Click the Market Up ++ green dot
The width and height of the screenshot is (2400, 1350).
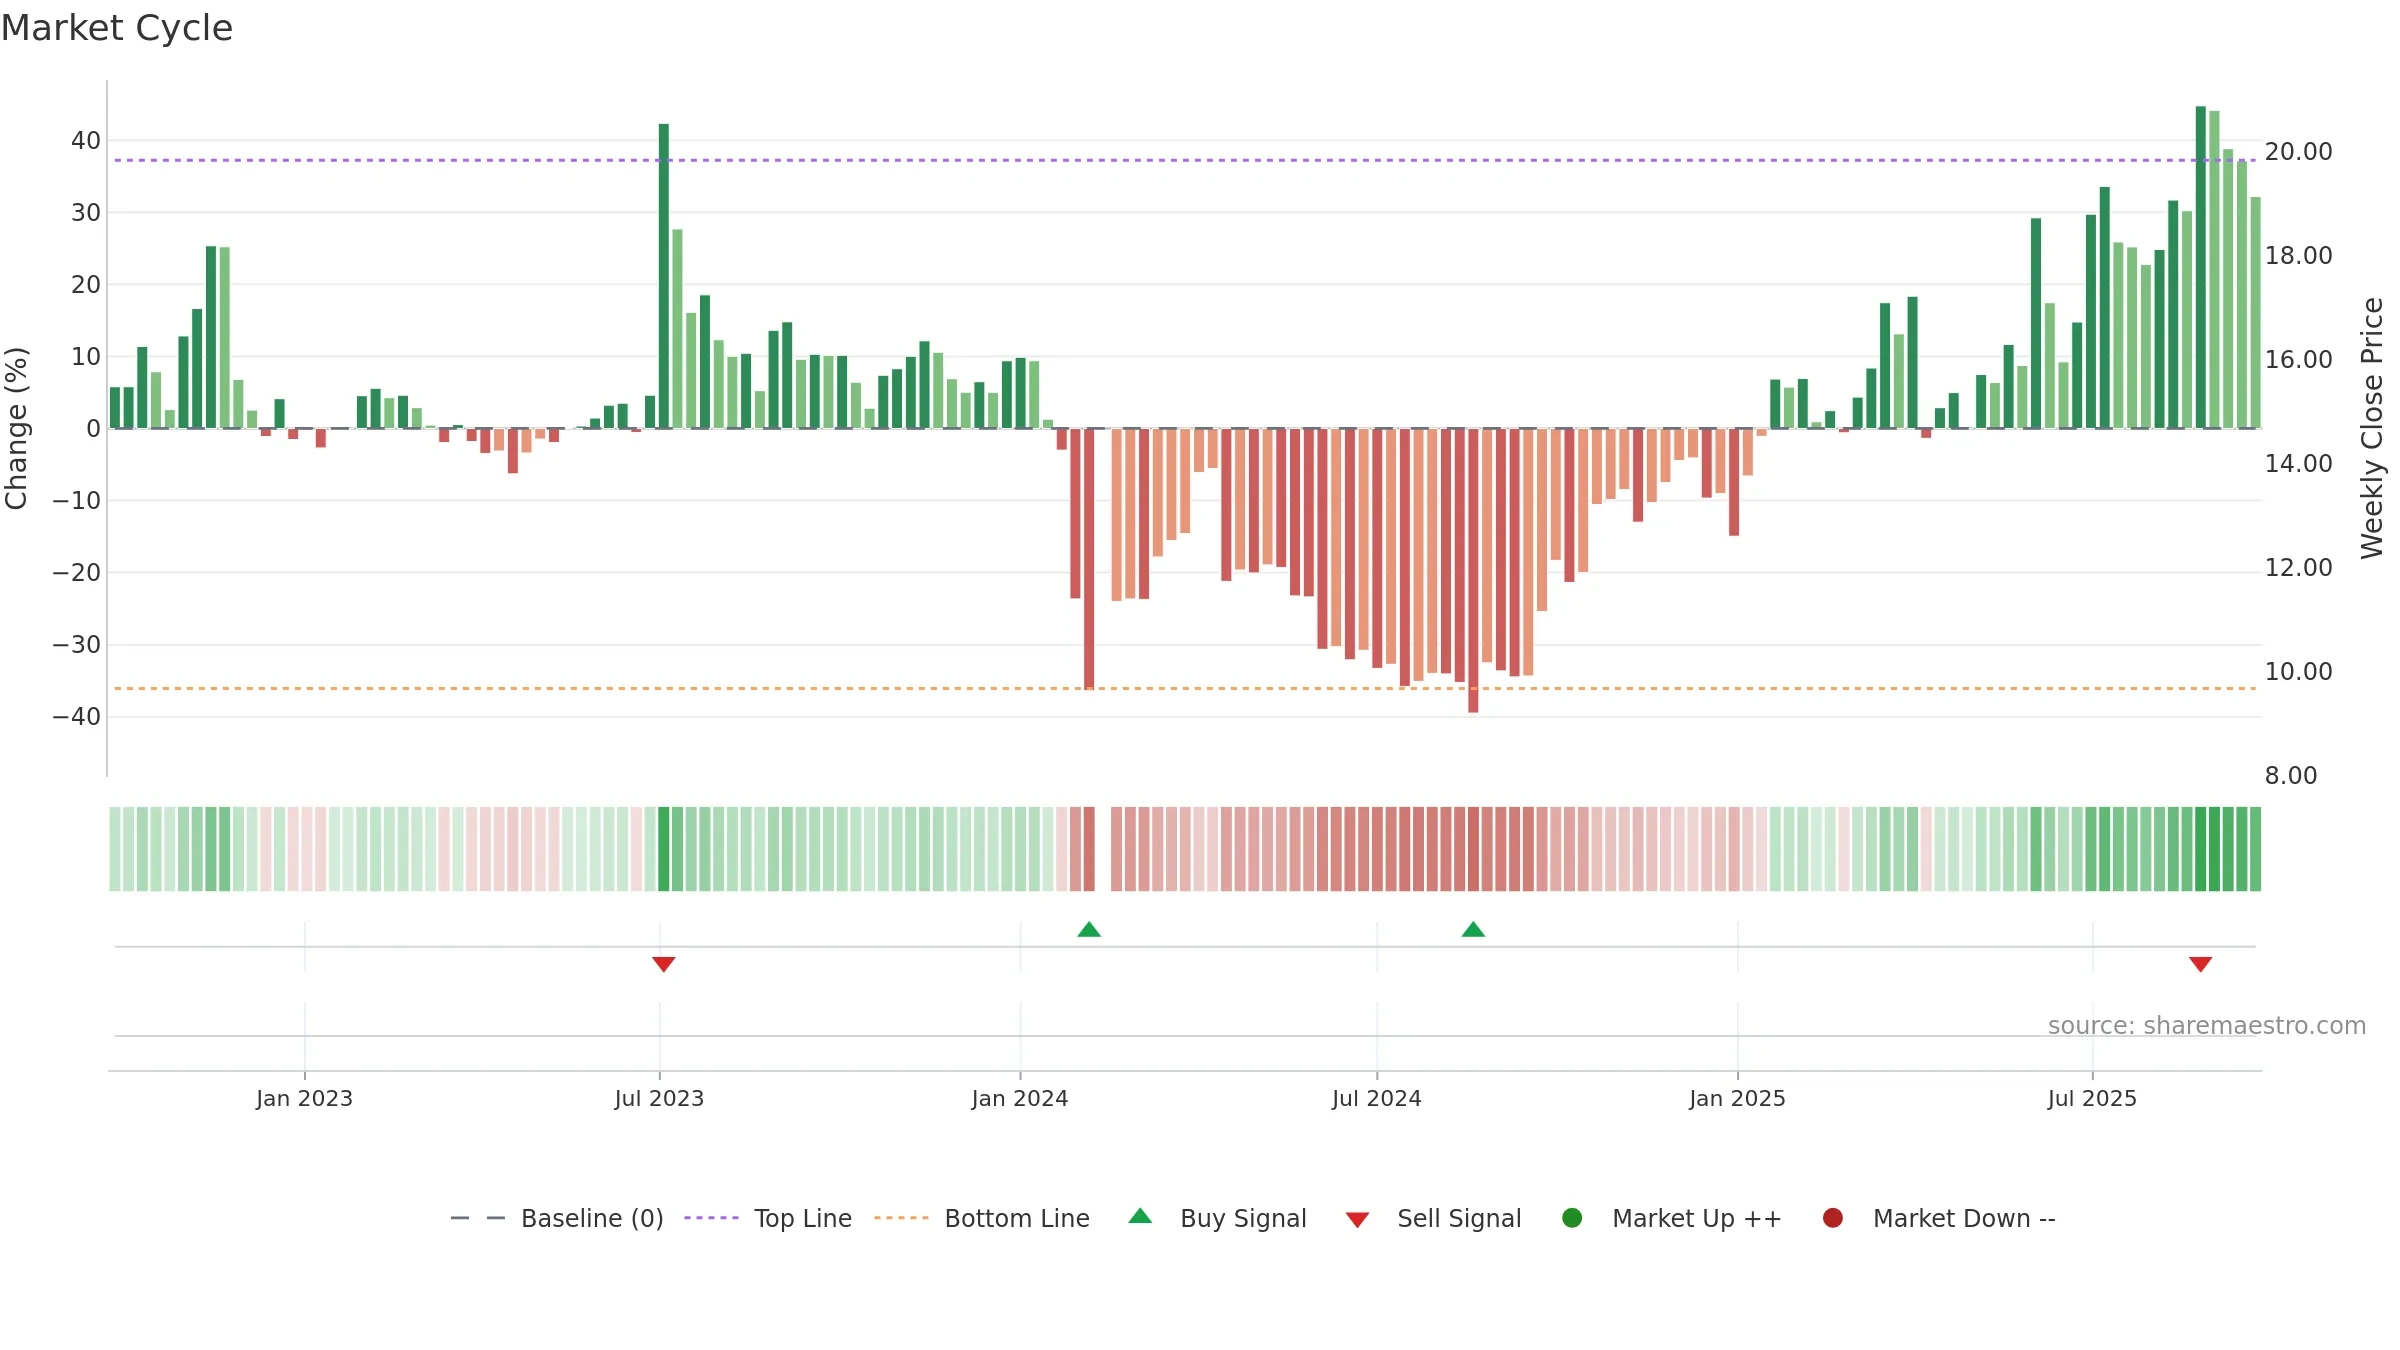coord(1572,1218)
